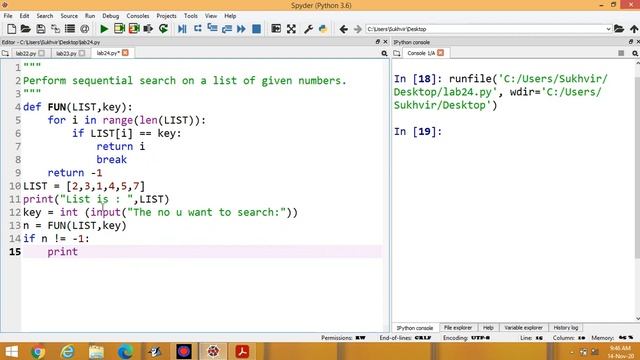Open the File menu

(8, 16)
